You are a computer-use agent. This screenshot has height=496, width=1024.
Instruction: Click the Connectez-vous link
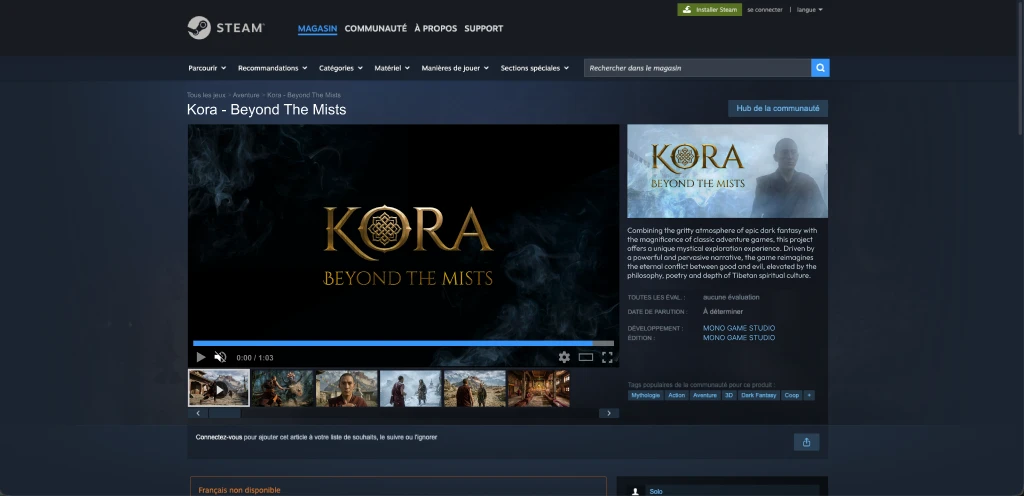click(219, 437)
